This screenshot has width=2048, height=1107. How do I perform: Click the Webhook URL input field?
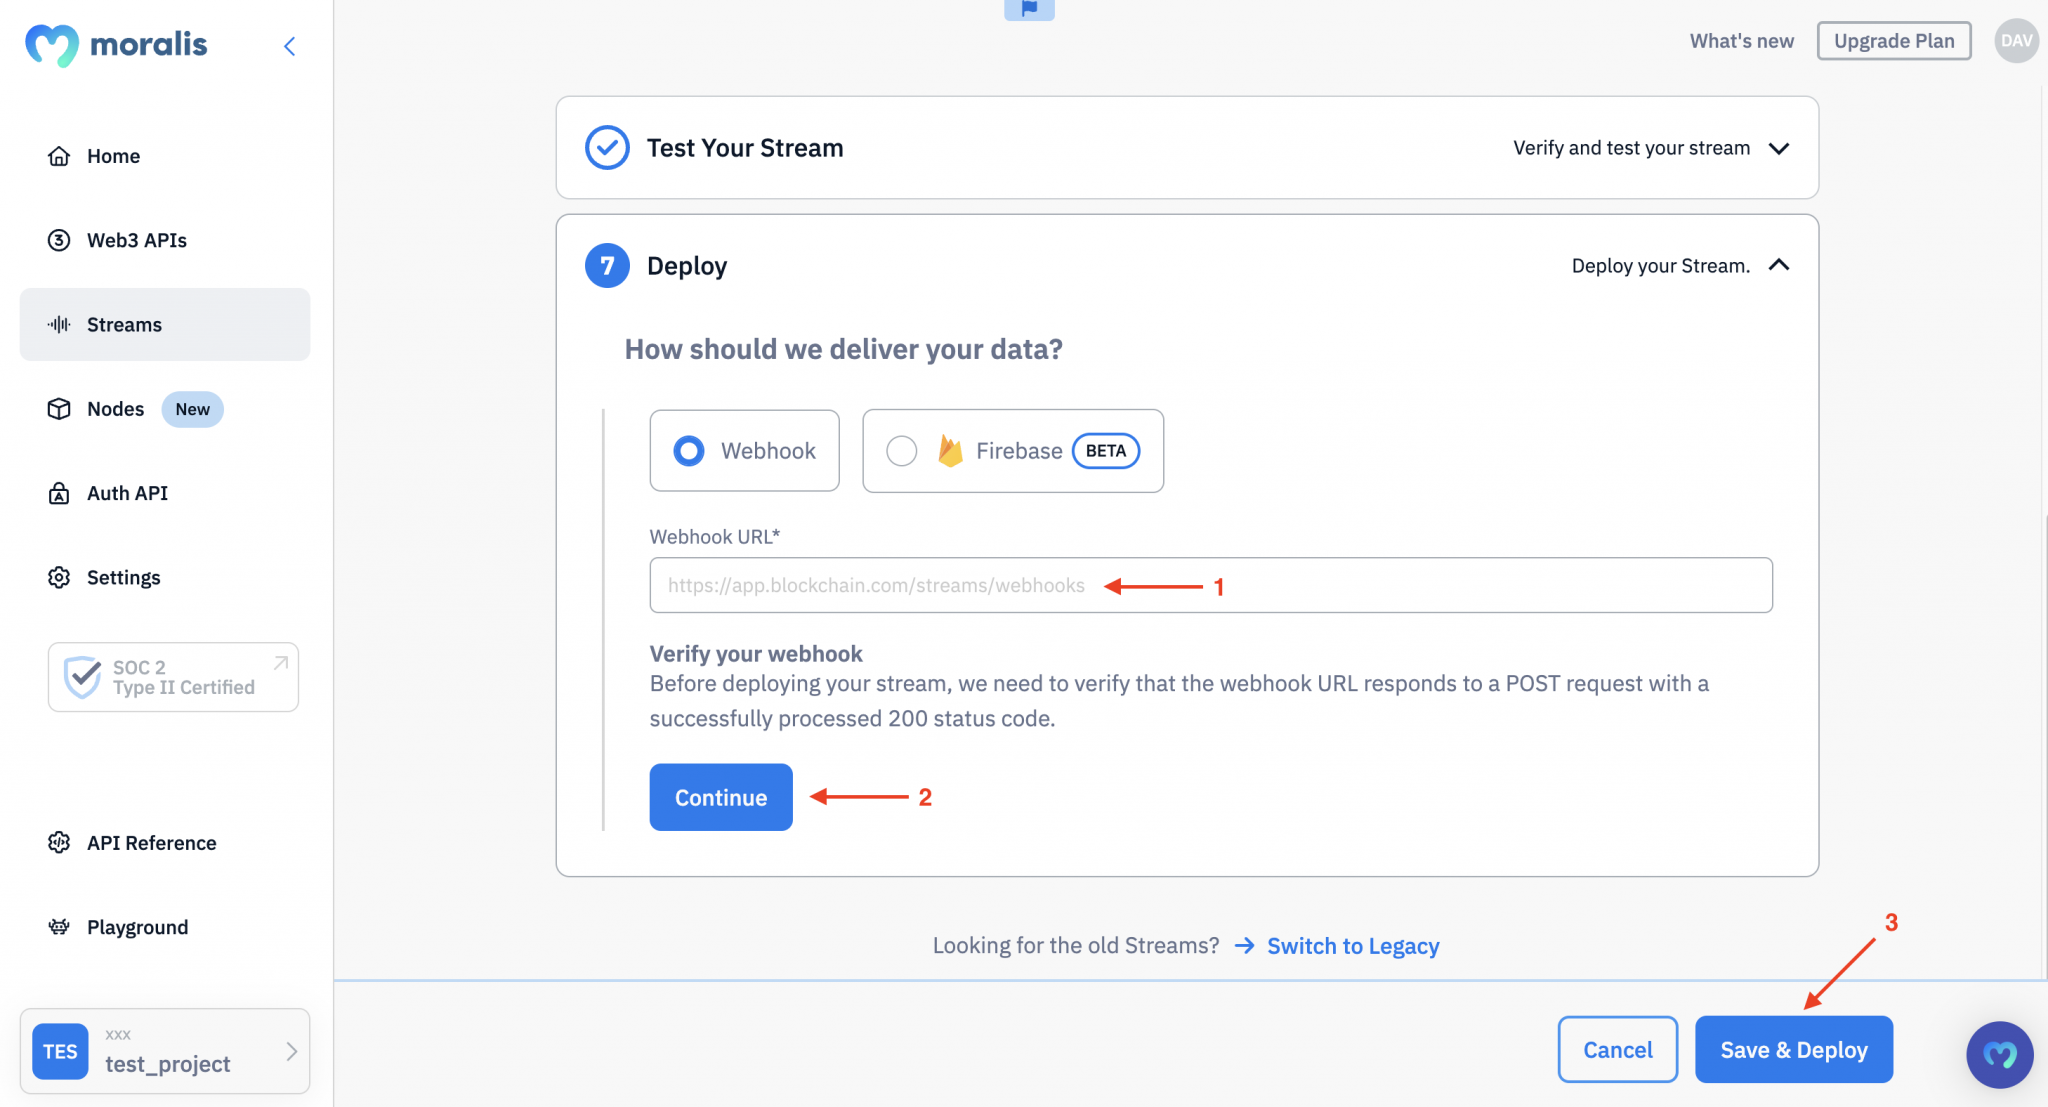(1211, 585)
